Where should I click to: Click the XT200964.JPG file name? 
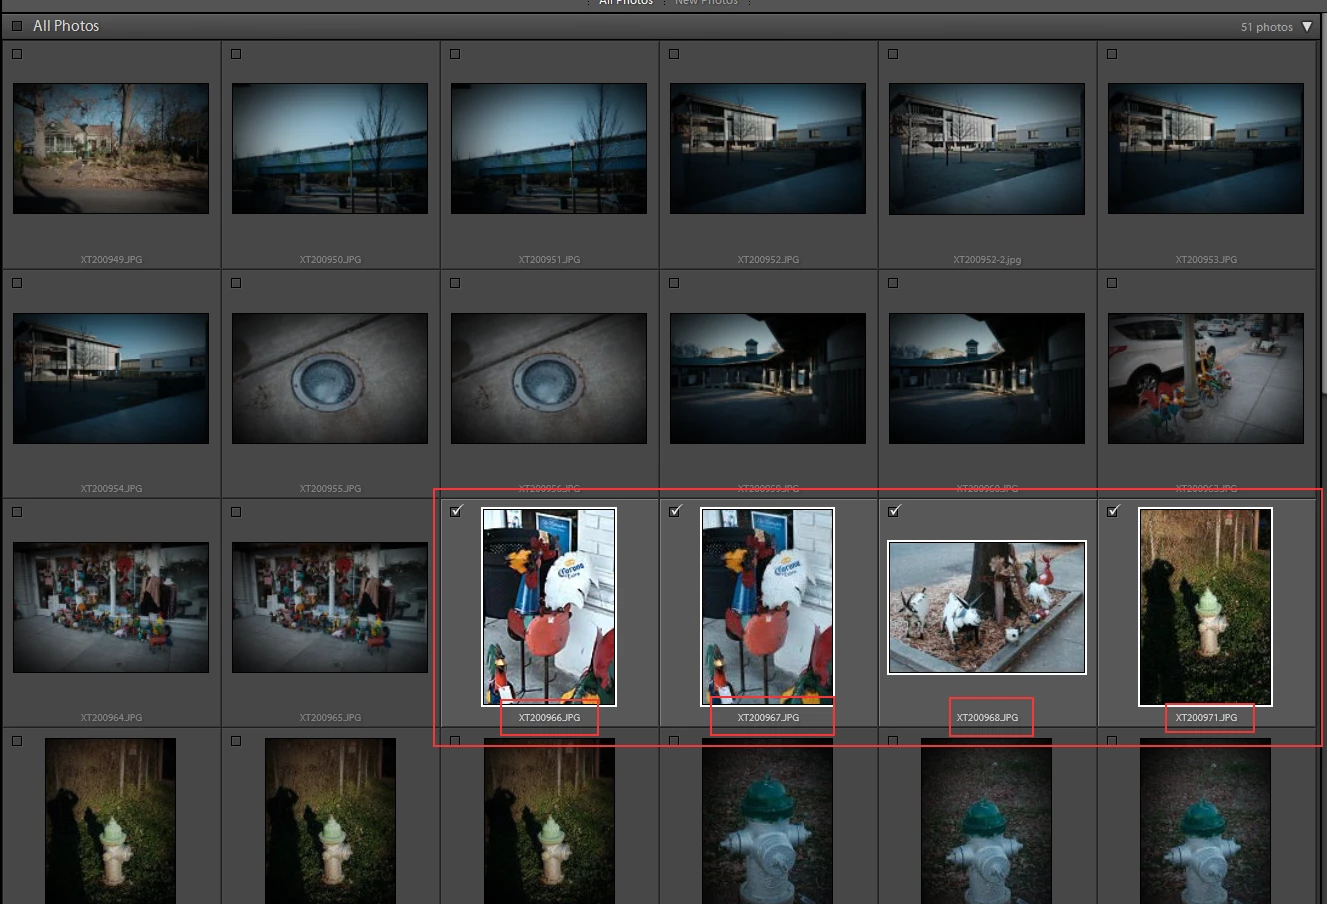pyautogui.click(x=111, y=718)
